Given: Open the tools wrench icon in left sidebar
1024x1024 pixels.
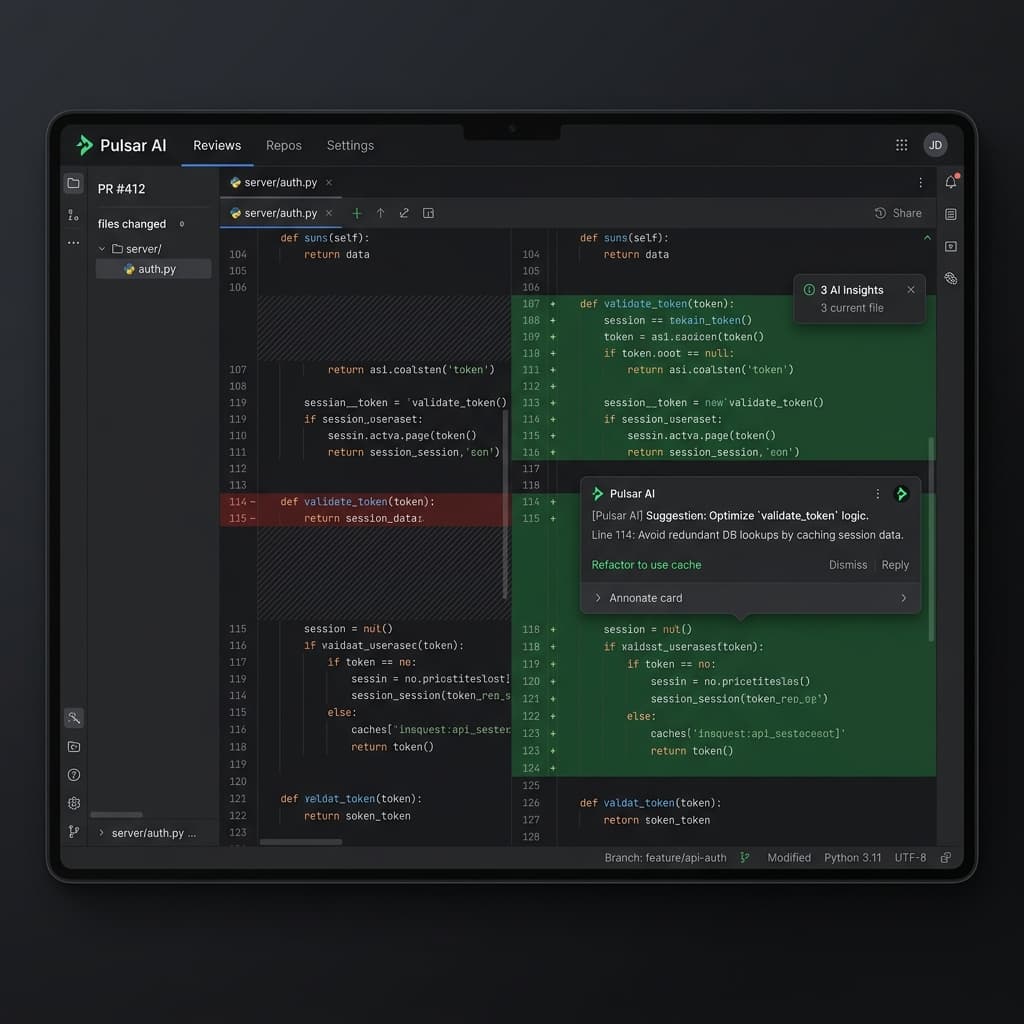Looking at the screenshot, I should click(x=74, y=718).
